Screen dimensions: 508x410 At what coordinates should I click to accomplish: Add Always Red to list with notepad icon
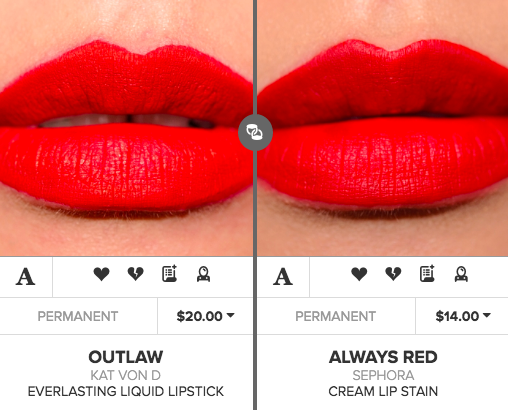point(427,274)
